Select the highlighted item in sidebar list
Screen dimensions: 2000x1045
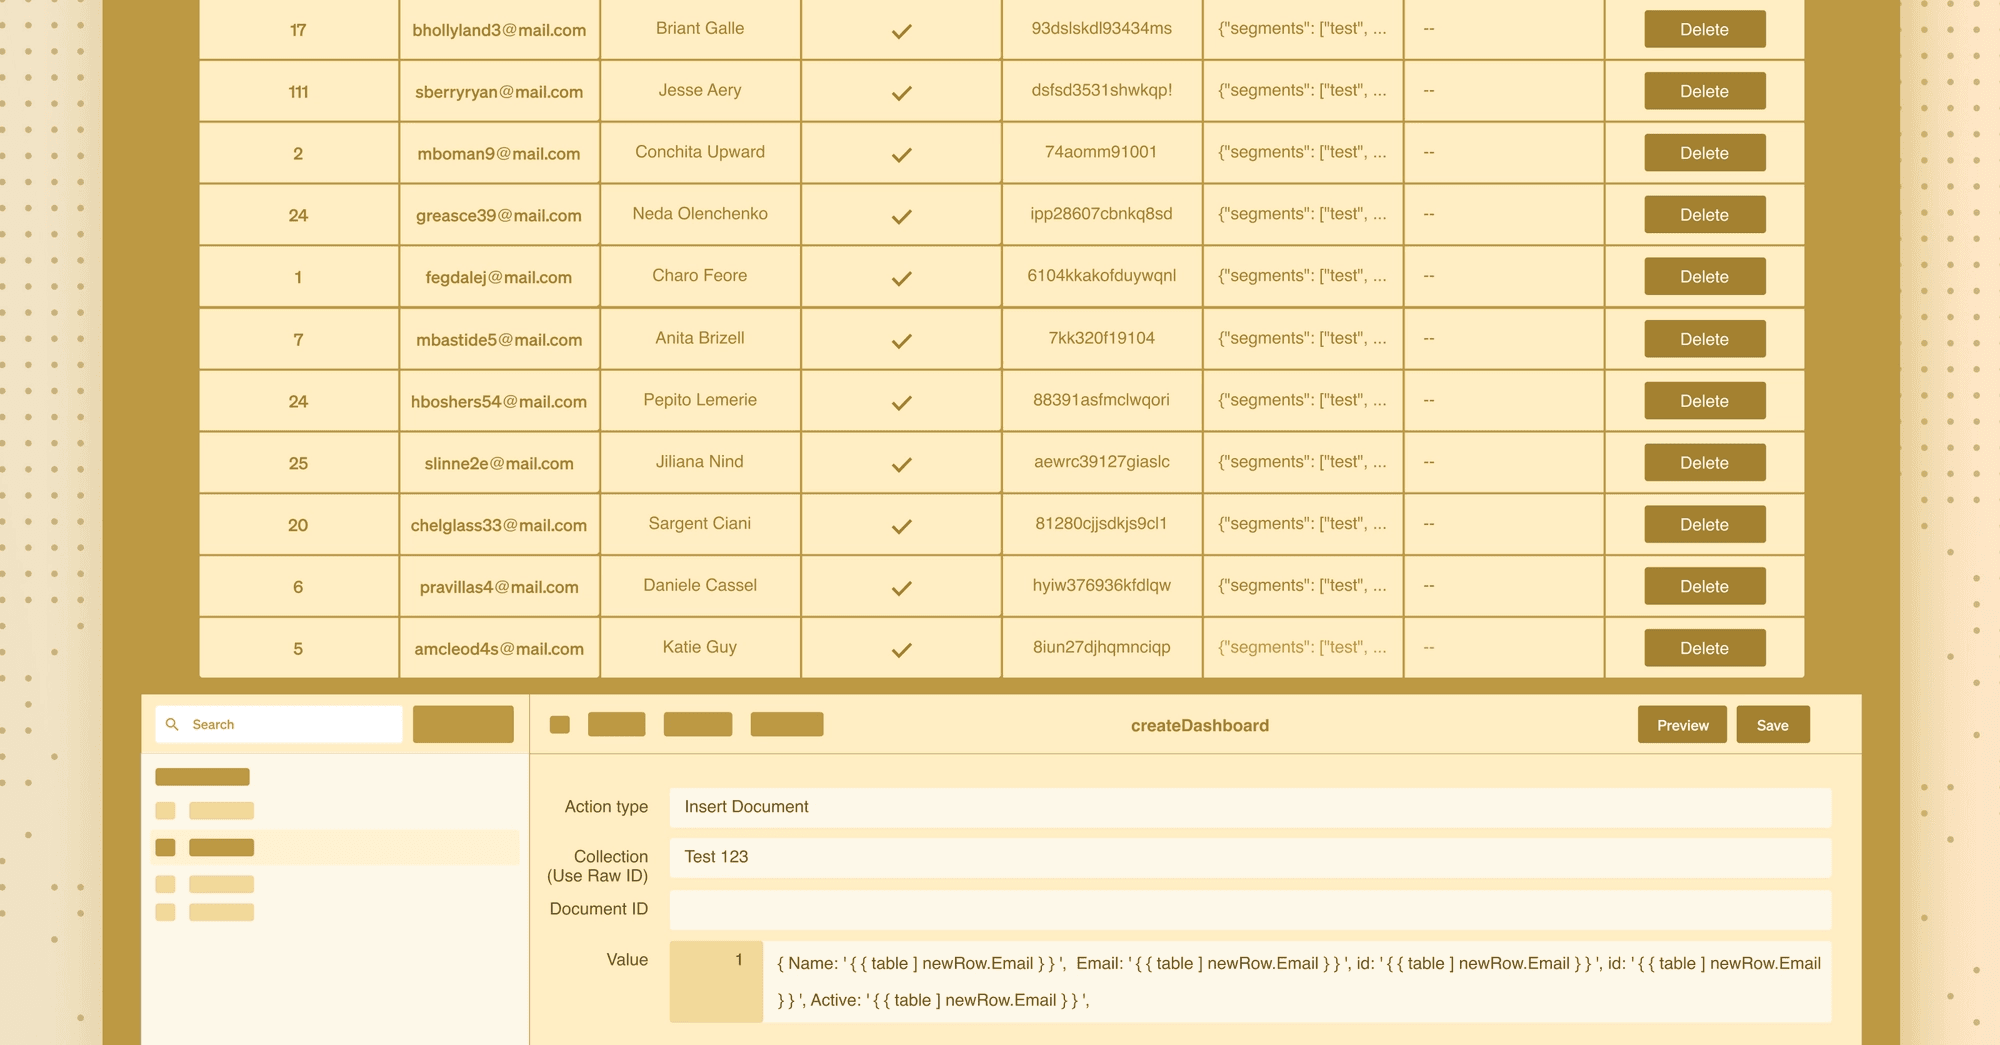tap(222, 847)
